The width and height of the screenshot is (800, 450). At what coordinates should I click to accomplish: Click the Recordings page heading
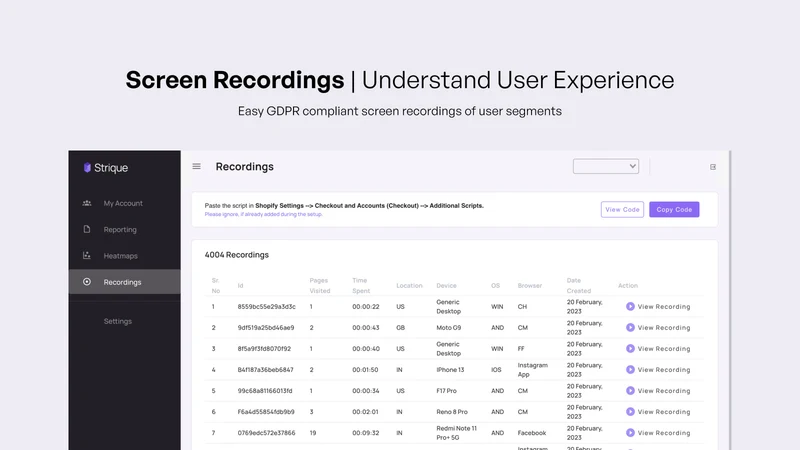(244, 166)
